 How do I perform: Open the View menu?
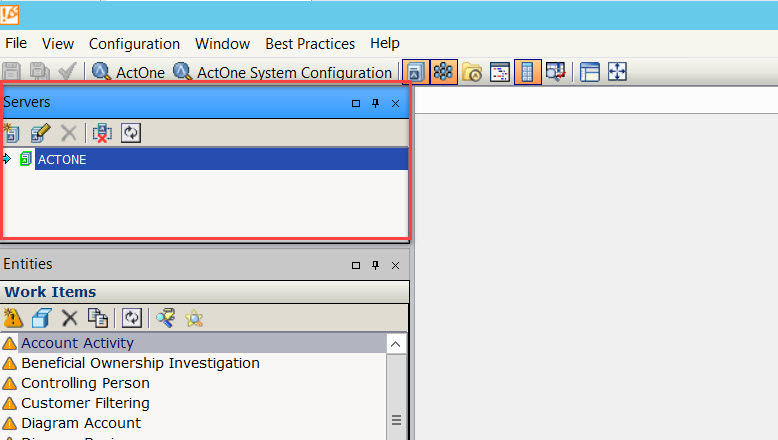point(58,44)
